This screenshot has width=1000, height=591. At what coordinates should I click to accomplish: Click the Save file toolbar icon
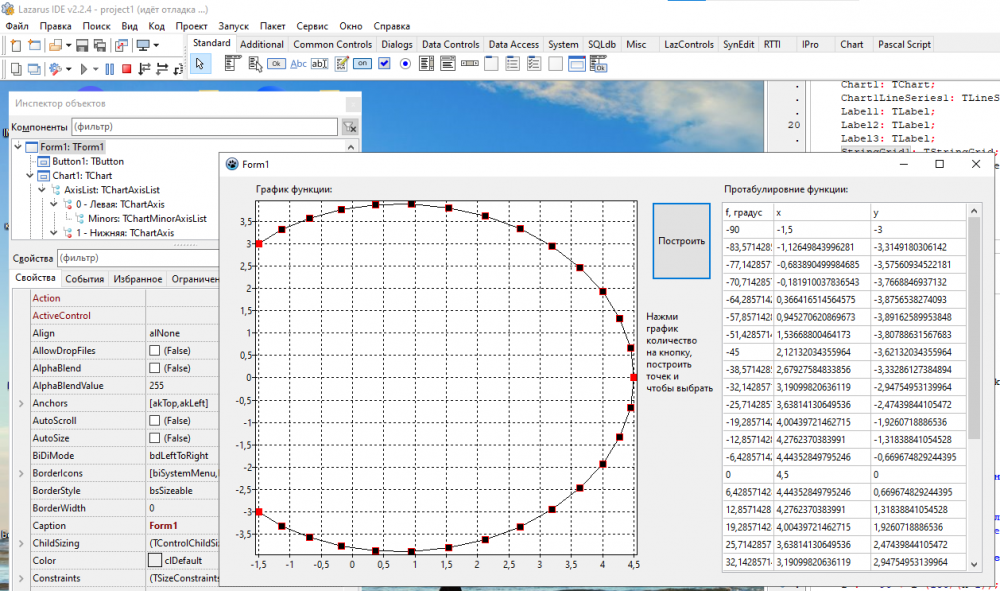pyautogui.click(x=82, y=45)
